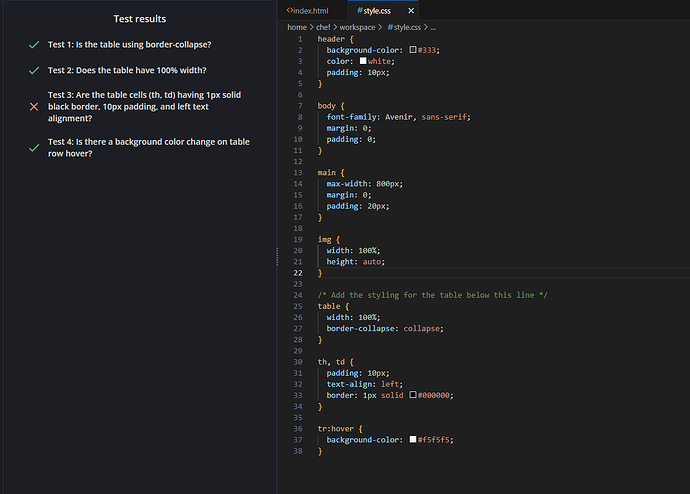The width and height of the screenshot is (690, 494).
Task: Switch to the index.html tab
Action: pos(308,11)
